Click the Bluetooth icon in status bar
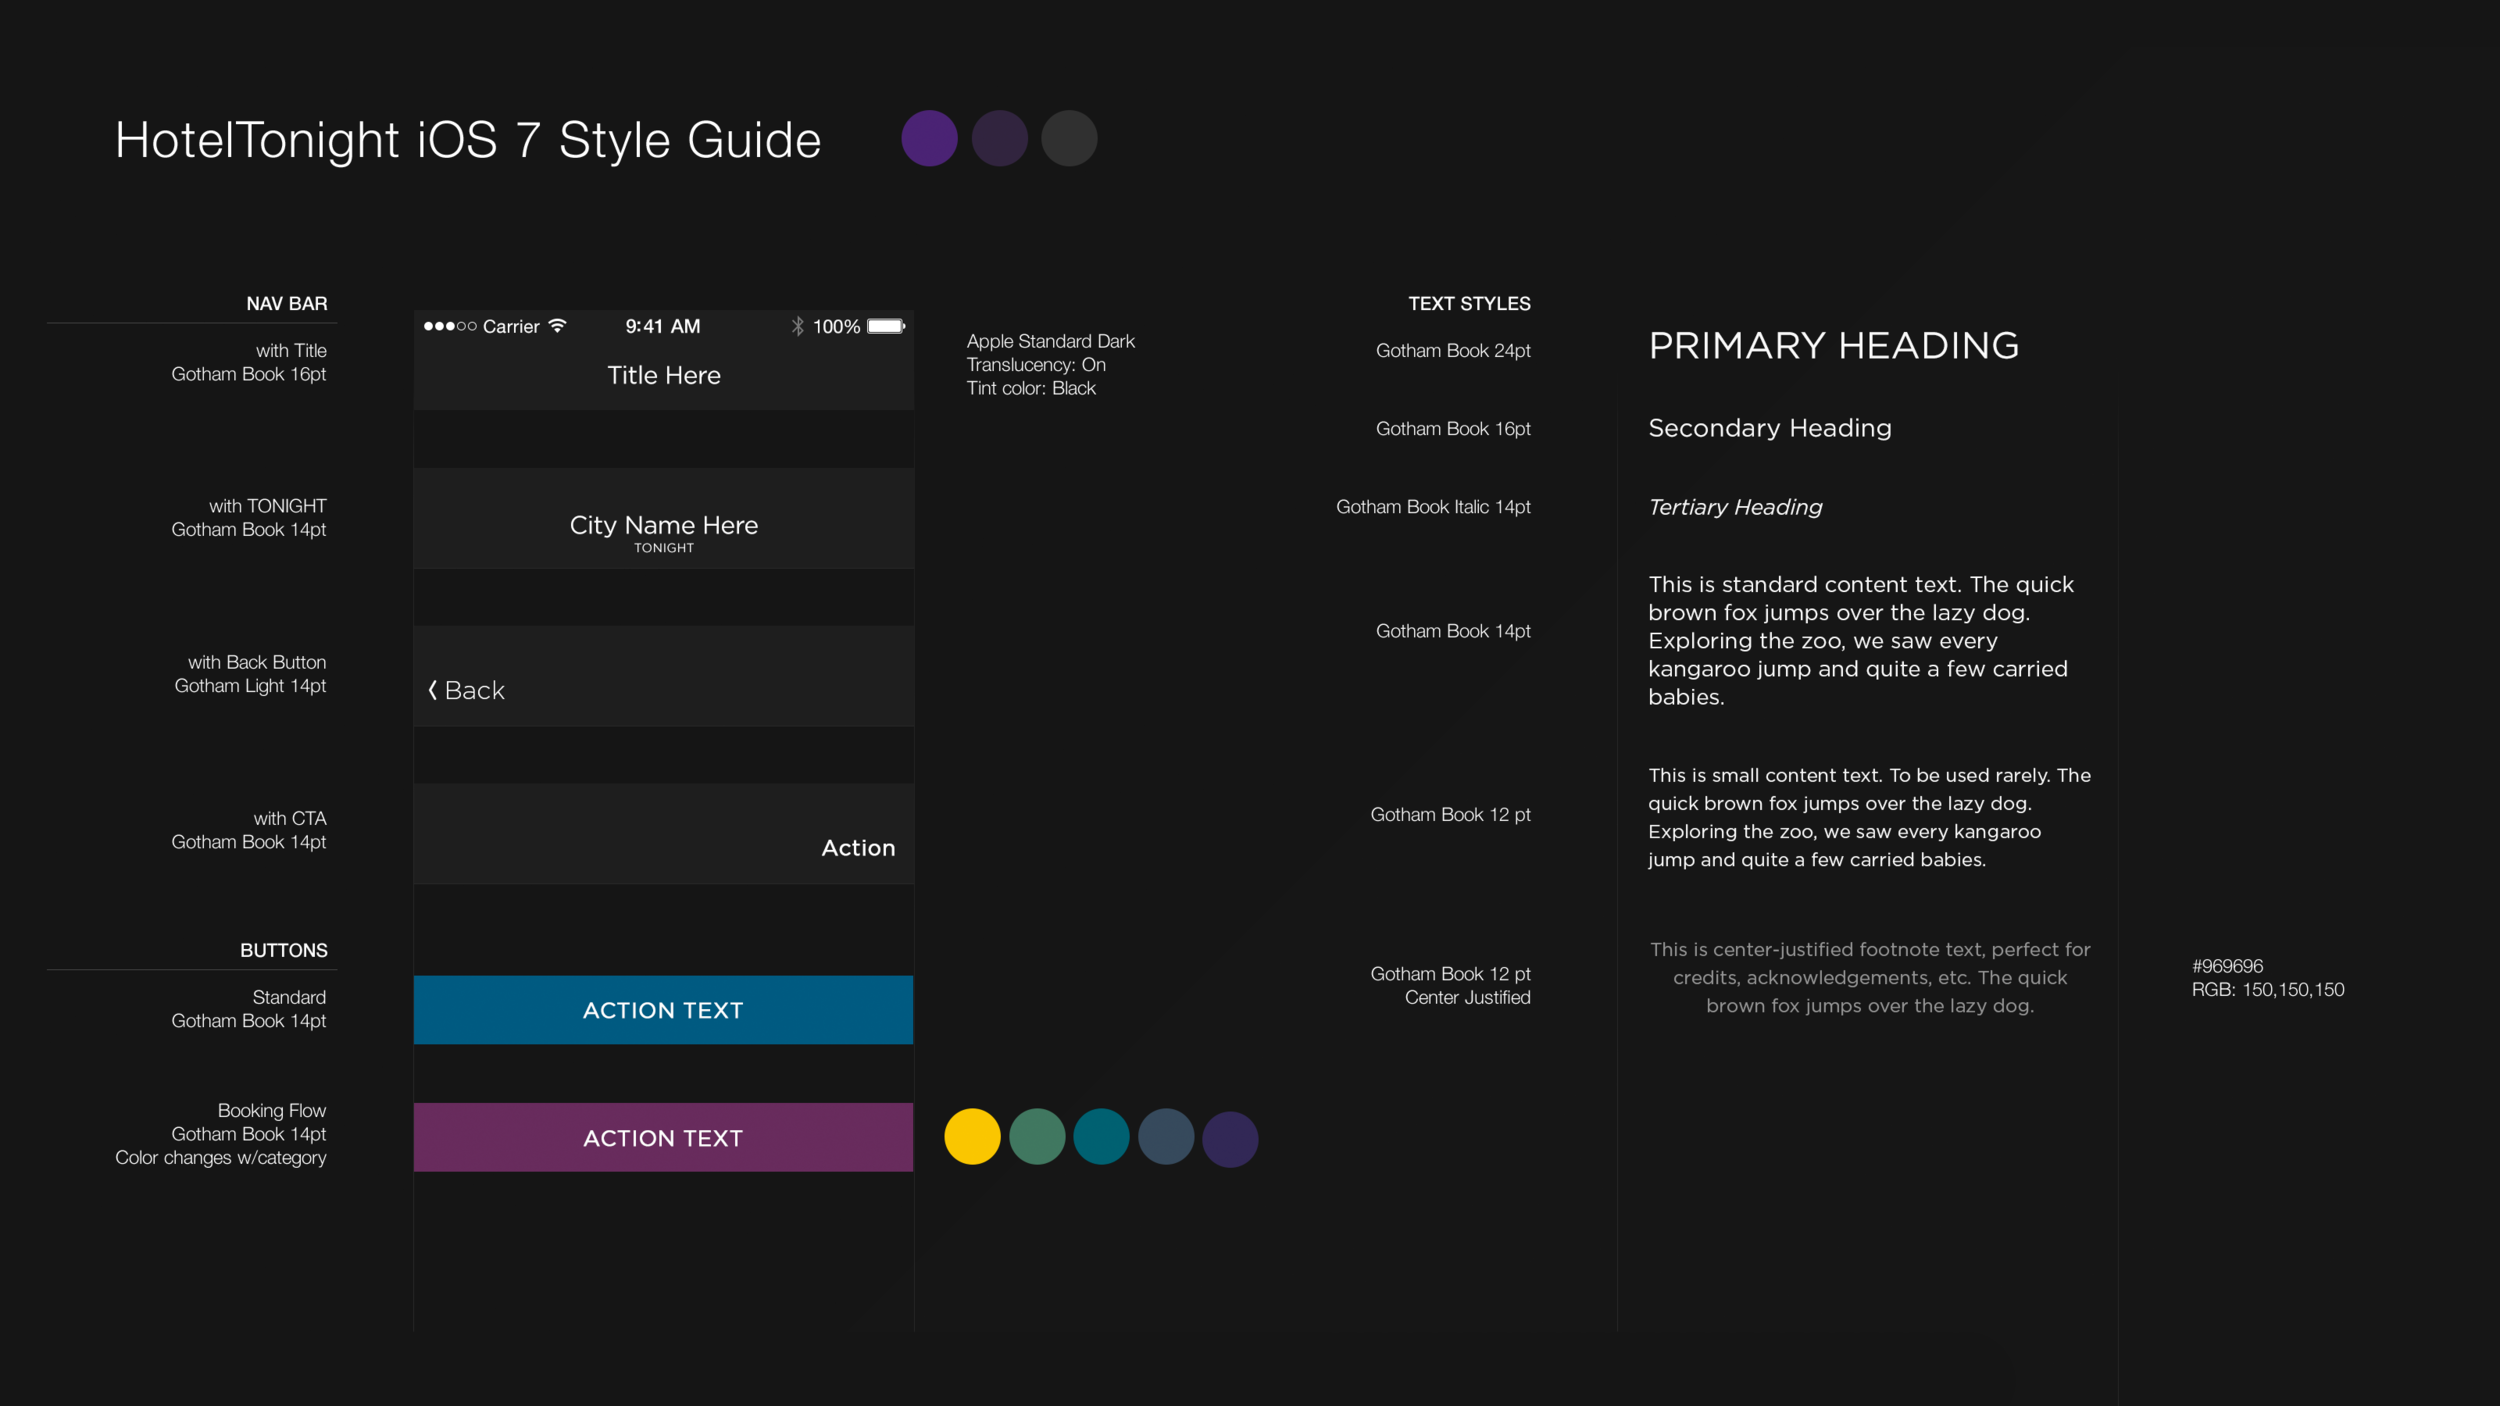 click(797, 326)
